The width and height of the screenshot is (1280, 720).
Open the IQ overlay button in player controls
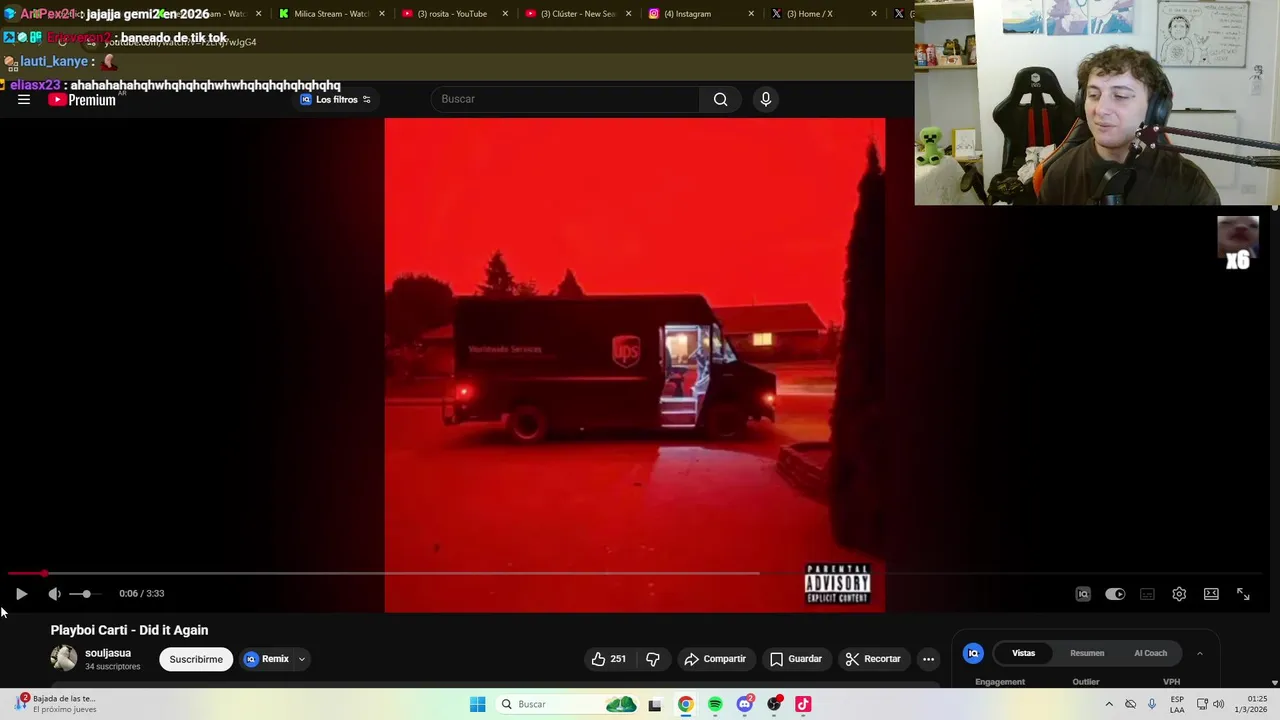(x=1083, y=594)
